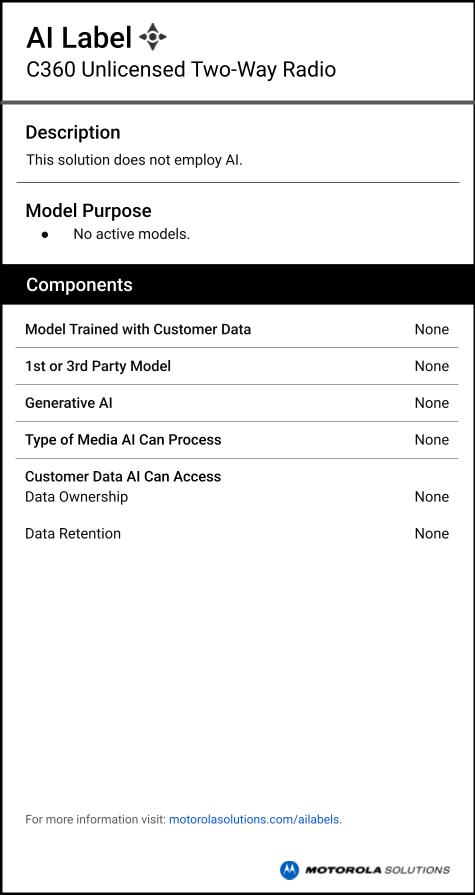Select the Generative AI row label

point(69,403)
